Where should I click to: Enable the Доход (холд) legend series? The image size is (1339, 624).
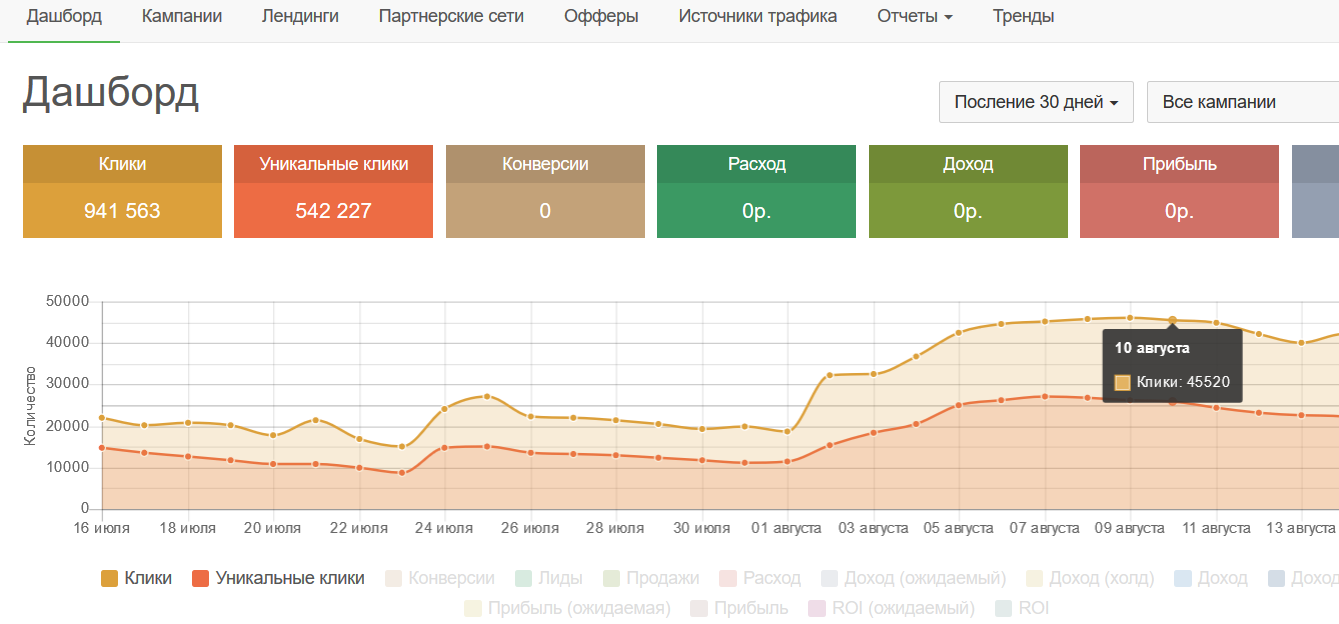coord(1090,578)
